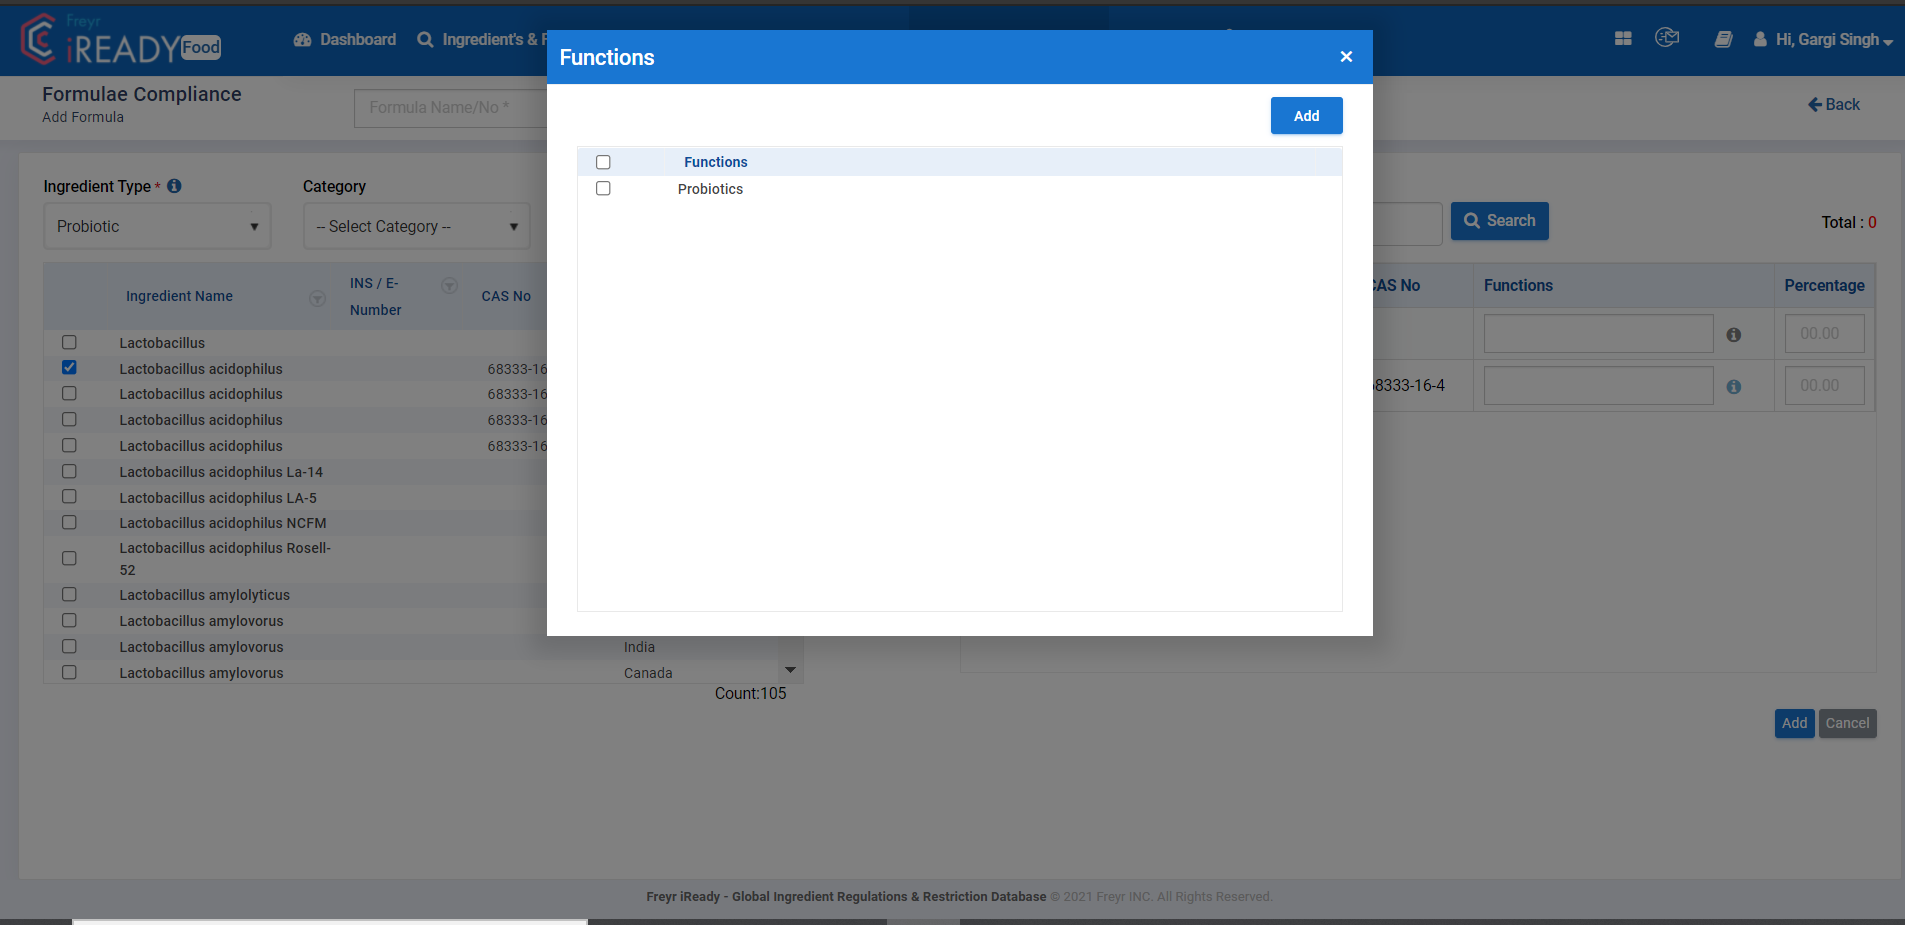The width and height of the screenshot is (1905, 925).
Task: Open the documentation book icon
Action: [1722, 38]
